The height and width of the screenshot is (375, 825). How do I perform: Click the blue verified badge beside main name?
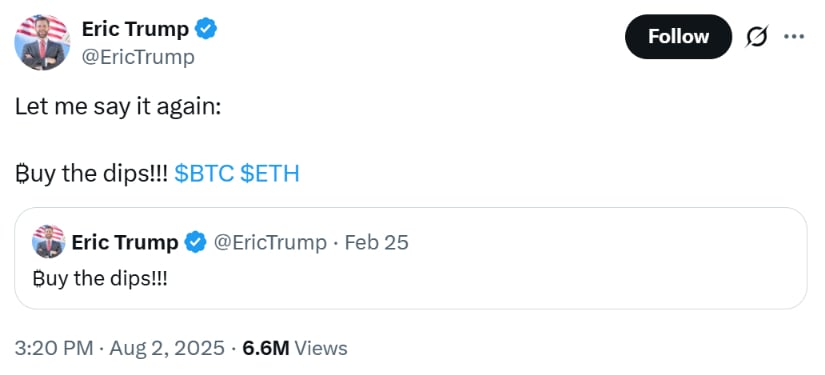point(206,29)
